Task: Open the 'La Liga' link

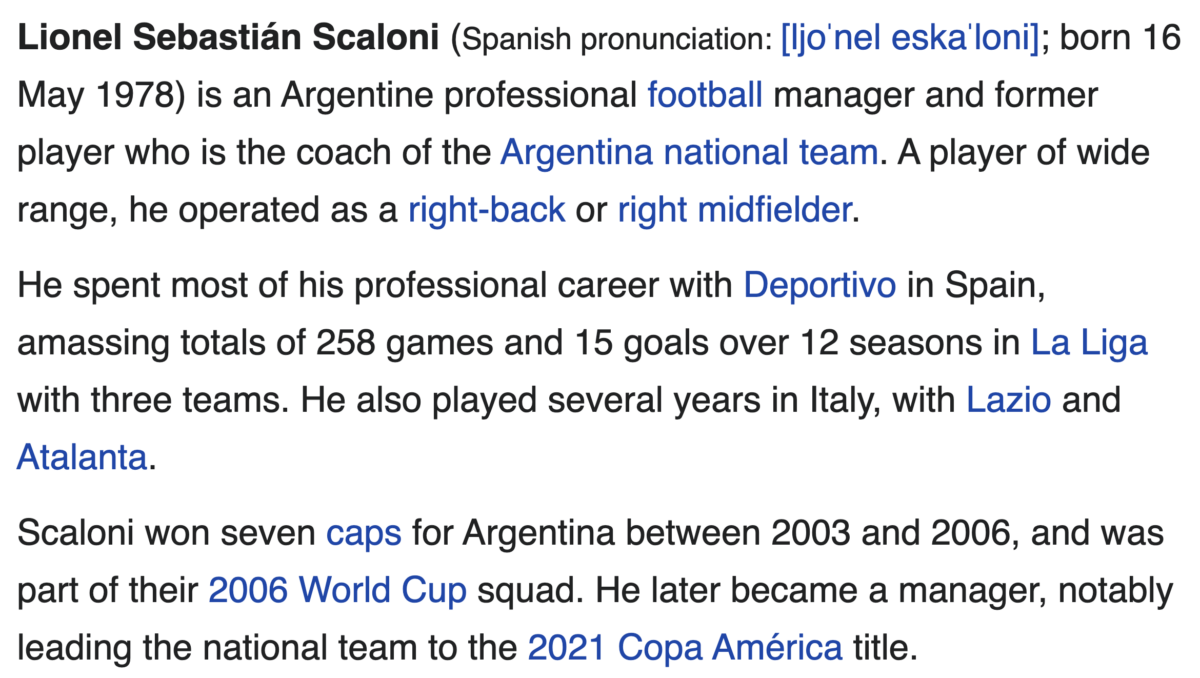Action: [x=1089, y=343]
